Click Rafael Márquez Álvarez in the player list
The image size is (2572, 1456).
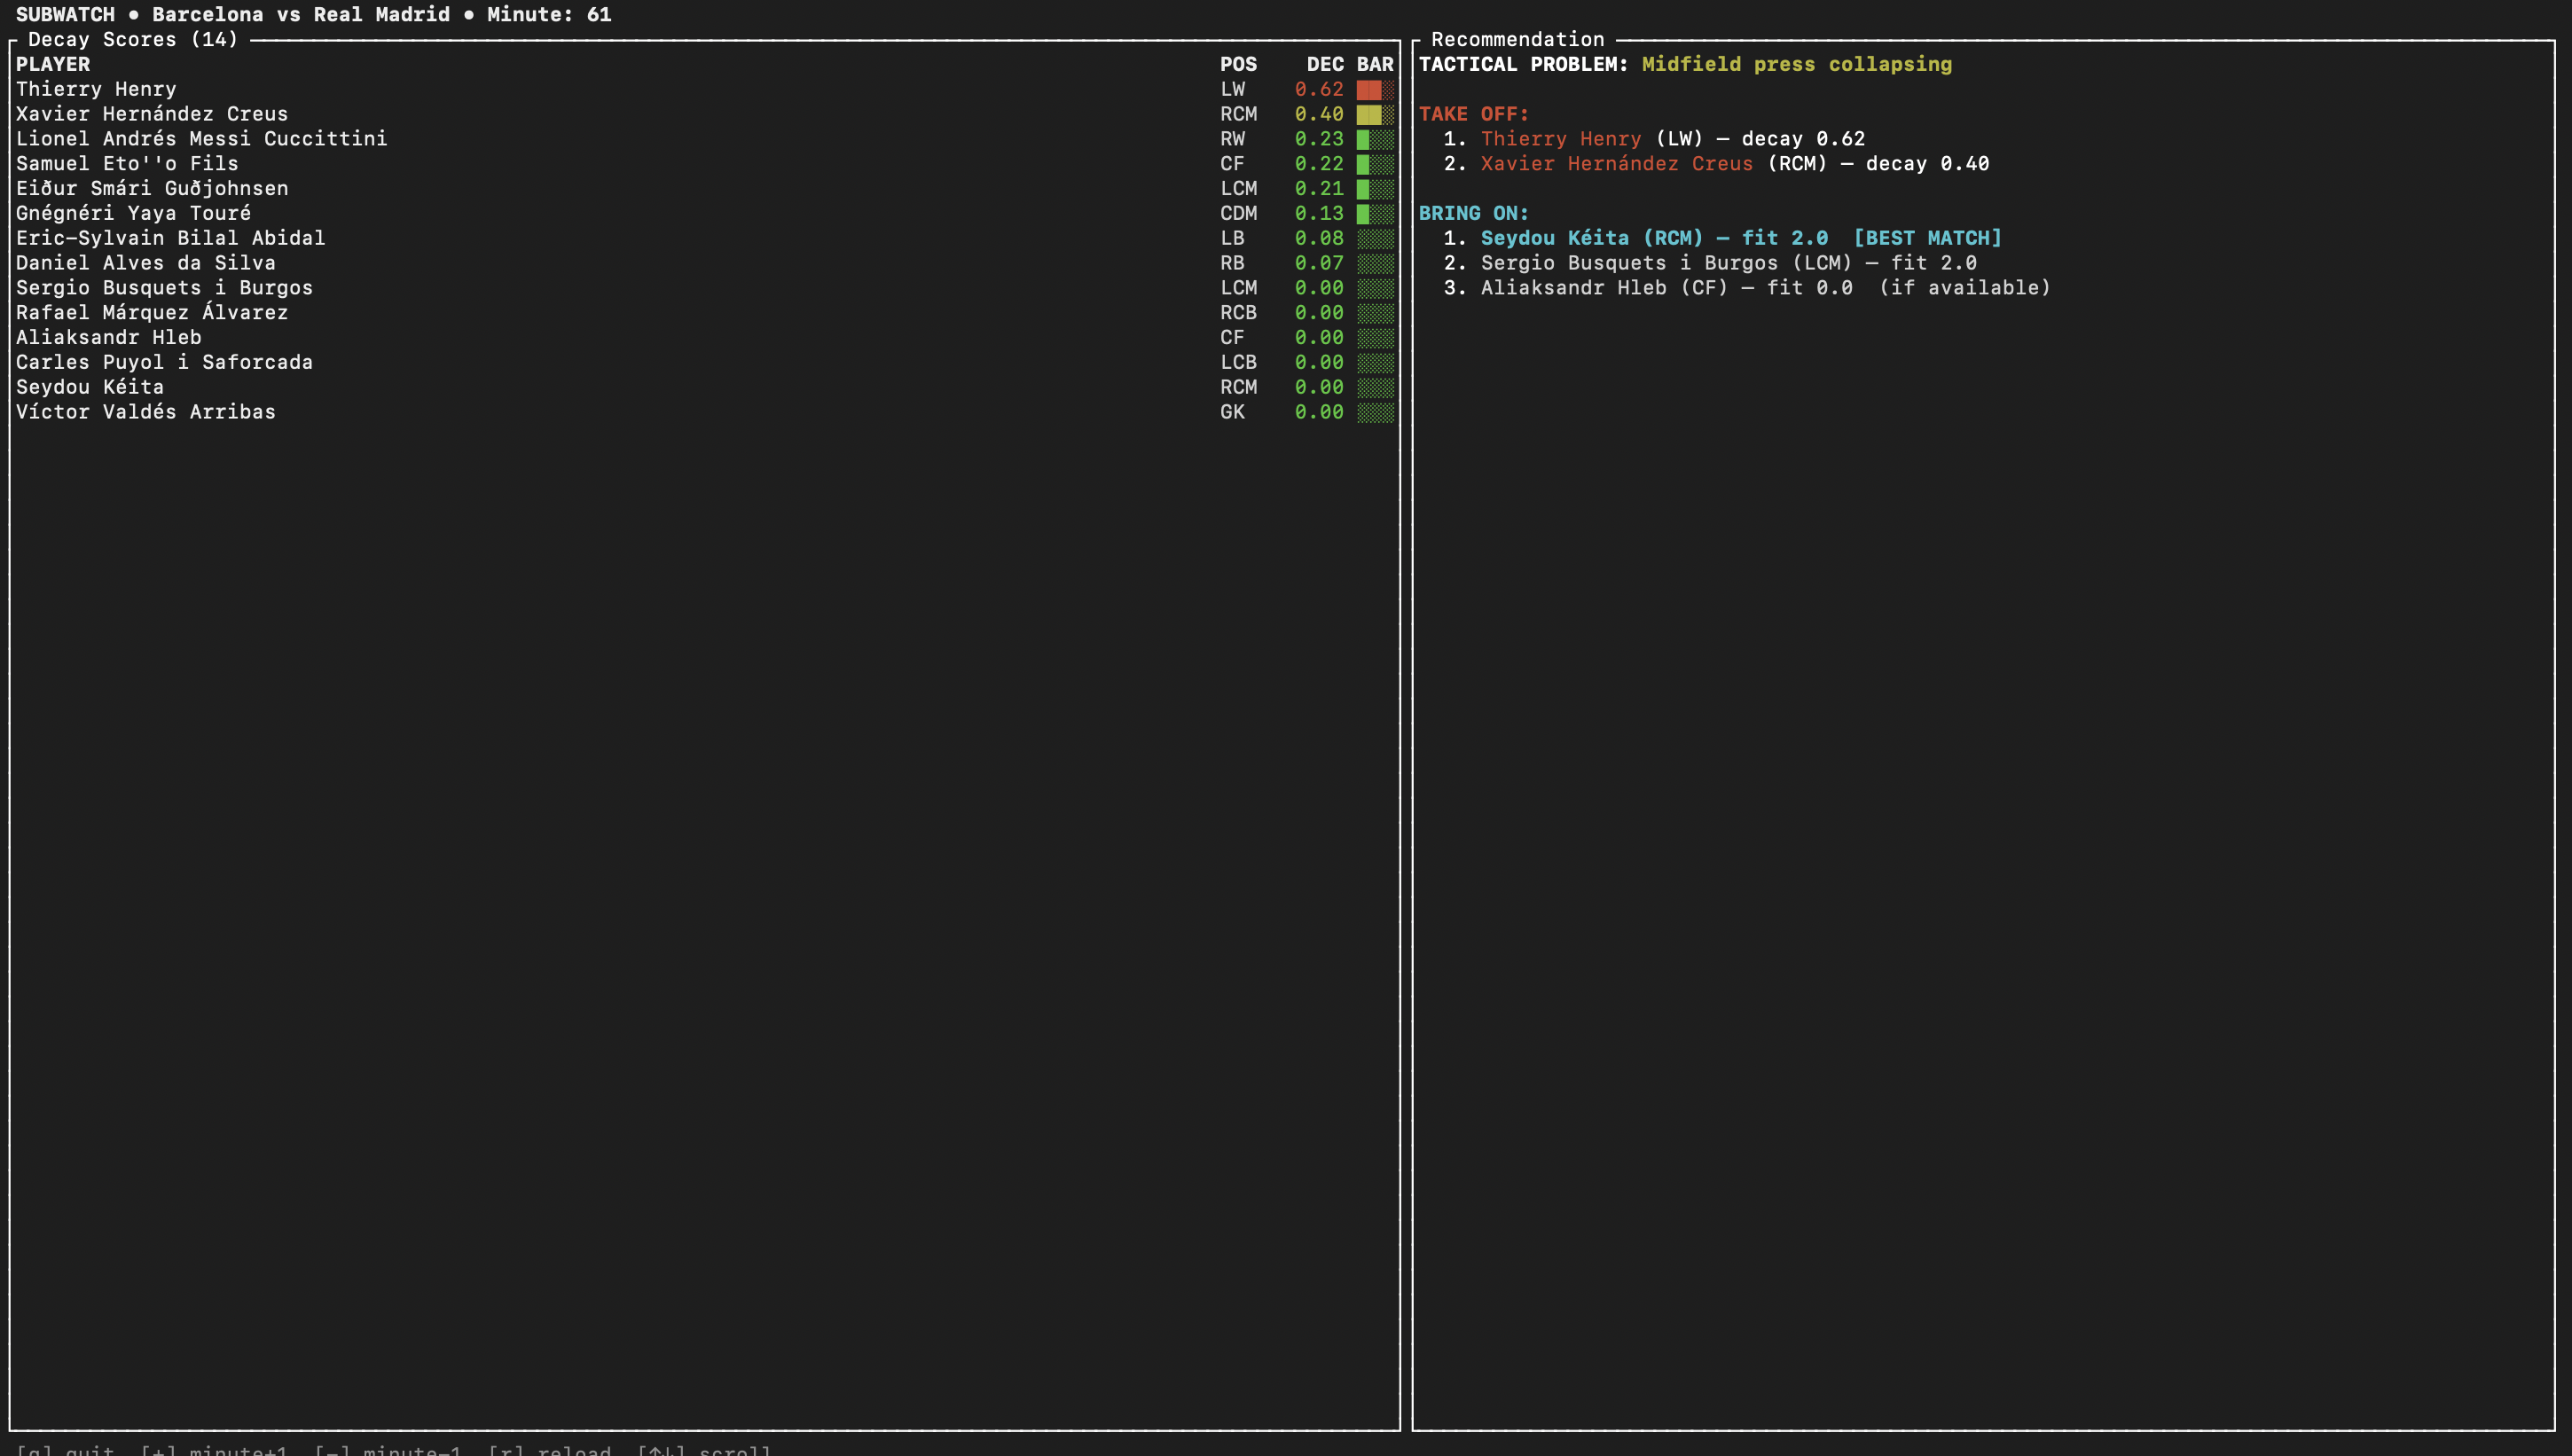pyautogui.click(x=152, y=312)
